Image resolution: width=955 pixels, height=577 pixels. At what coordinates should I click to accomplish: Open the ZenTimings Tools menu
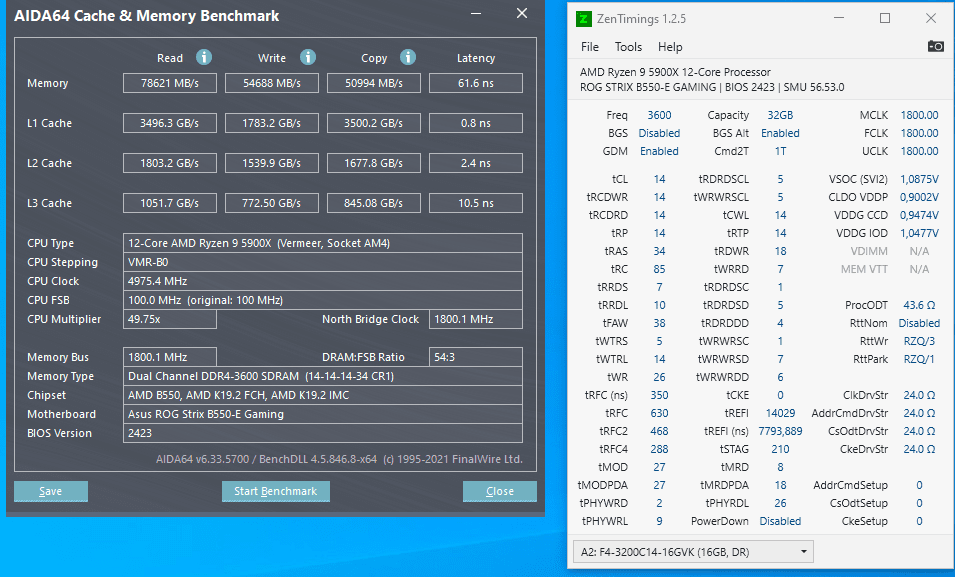628,47
